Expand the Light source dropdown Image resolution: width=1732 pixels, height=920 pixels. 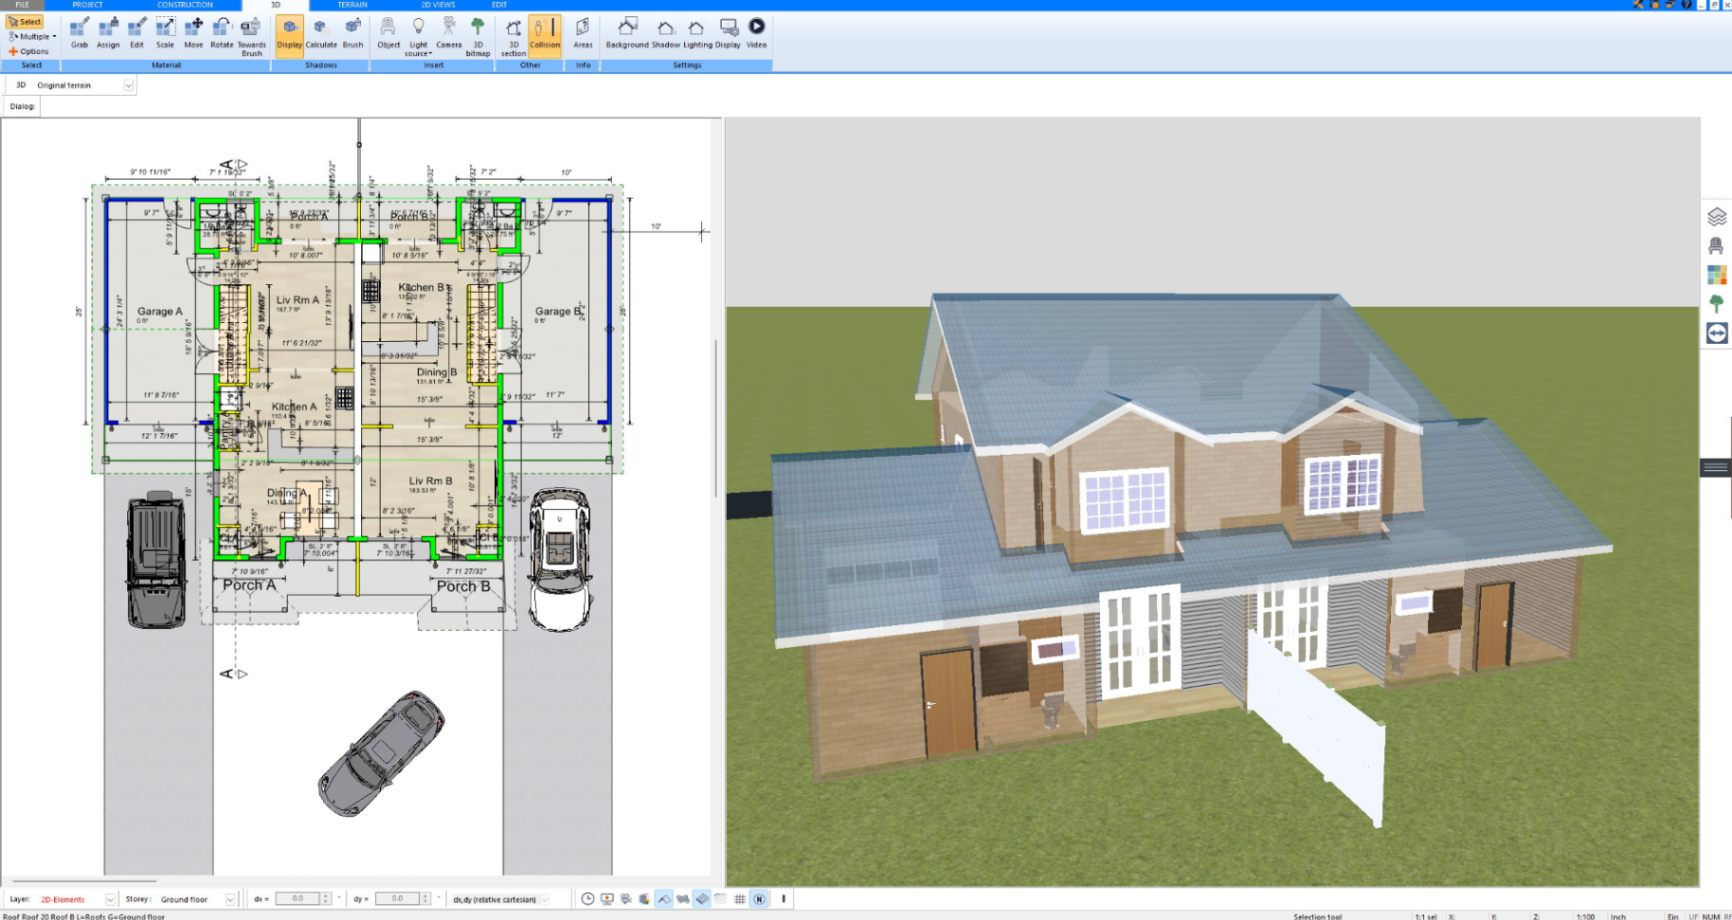tap(418, 36)
